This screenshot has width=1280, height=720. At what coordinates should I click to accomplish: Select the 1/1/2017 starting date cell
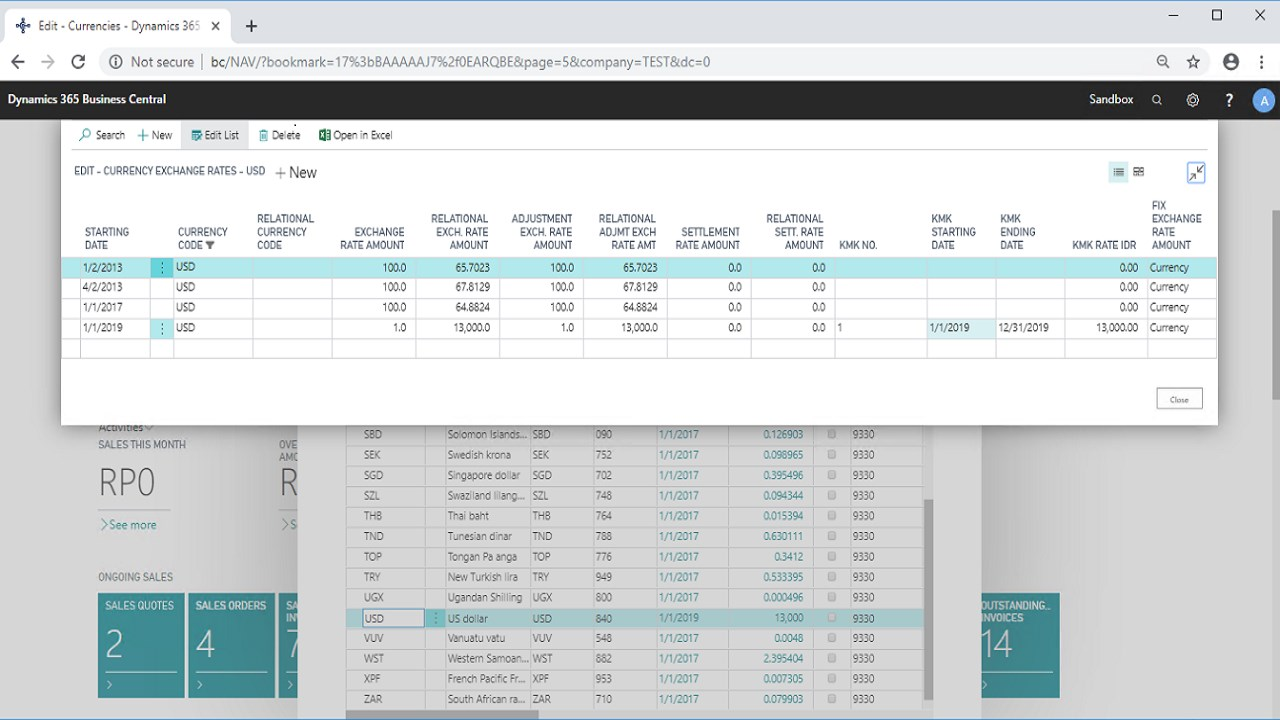click(115, 308)
